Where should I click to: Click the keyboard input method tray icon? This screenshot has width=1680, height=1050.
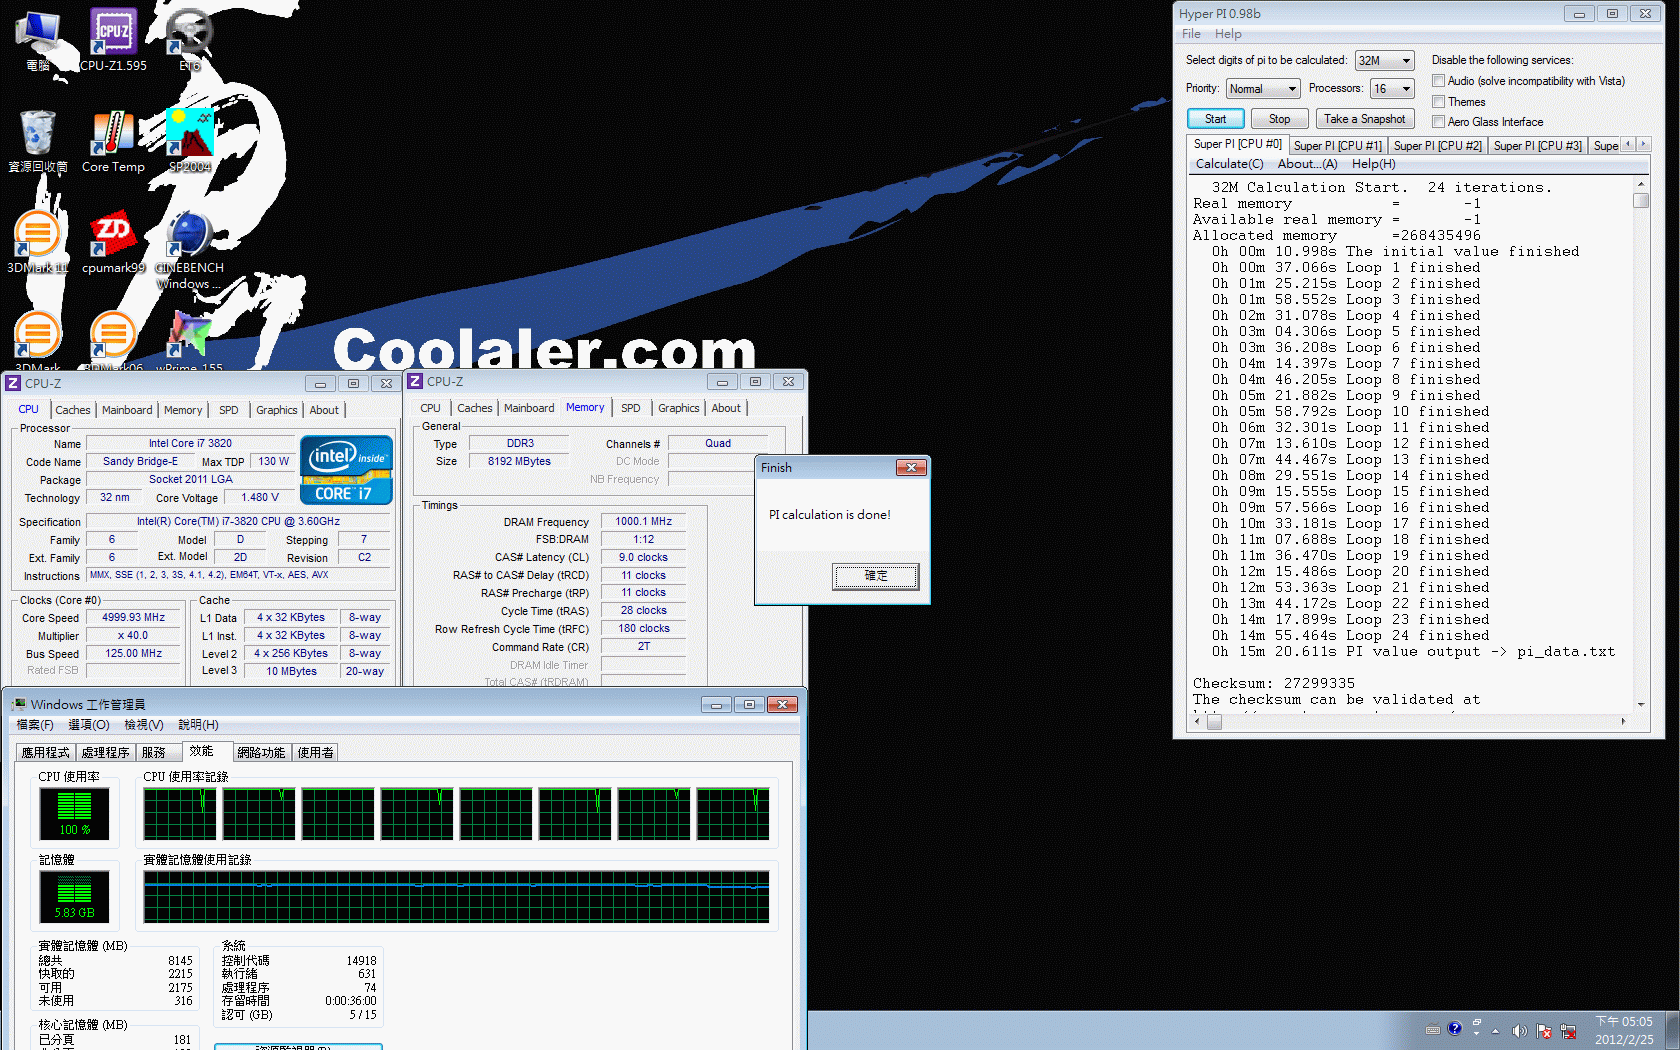click(1433, 1029)
